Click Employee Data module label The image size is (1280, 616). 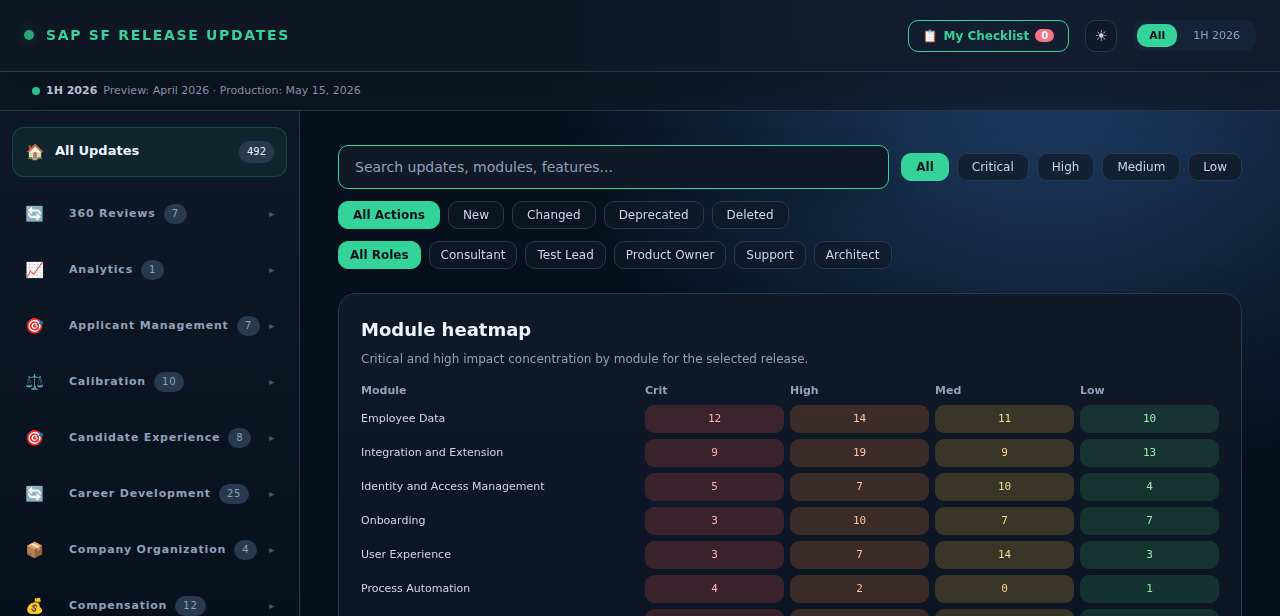(x=403, y=419)
